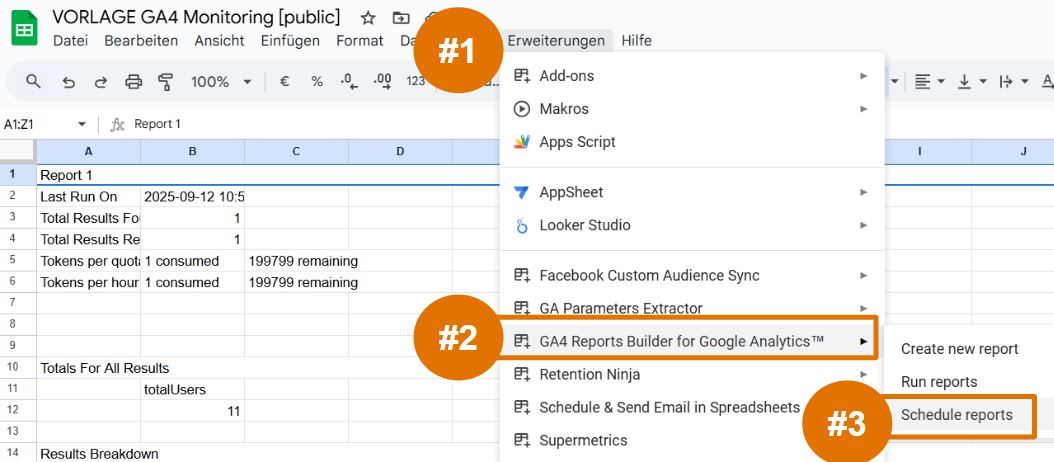
Task: Expand the Looker Studio submenu arrow
Action: pos(864,225)
